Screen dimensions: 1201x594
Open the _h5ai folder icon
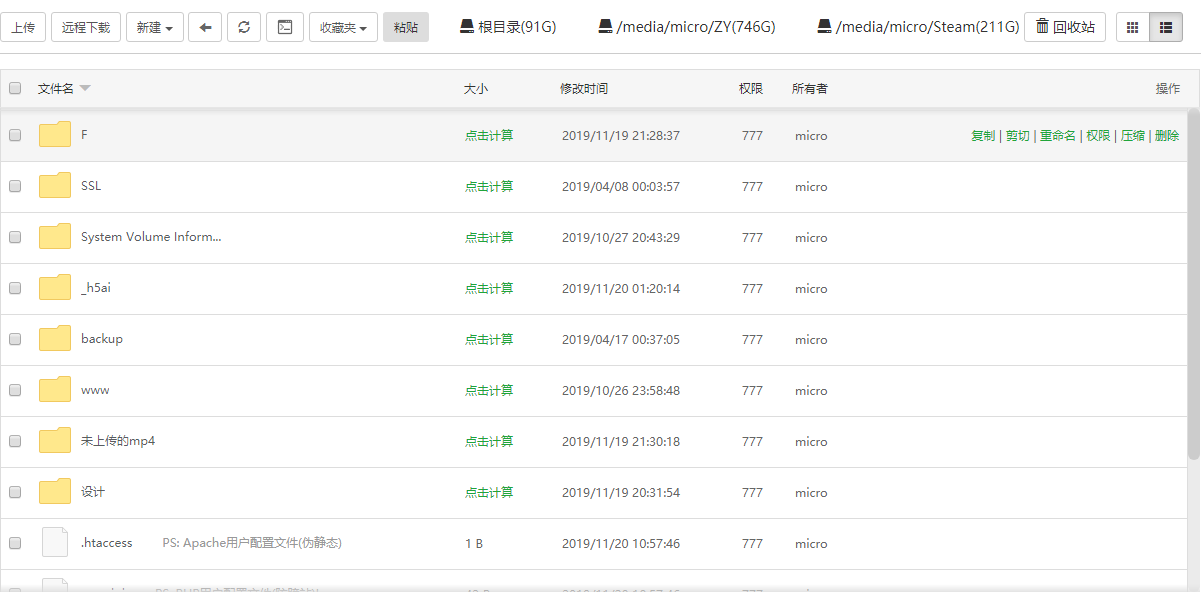(x=55, y=288)
